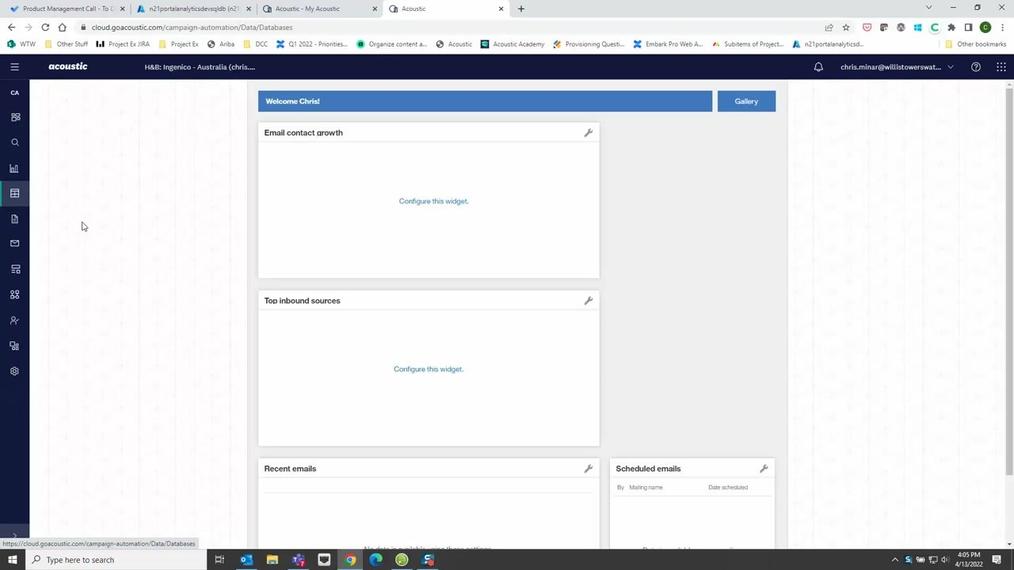This screenshot has height=570, width=1014.
Task: Open the help question mark icon
Action: (975, 67)
